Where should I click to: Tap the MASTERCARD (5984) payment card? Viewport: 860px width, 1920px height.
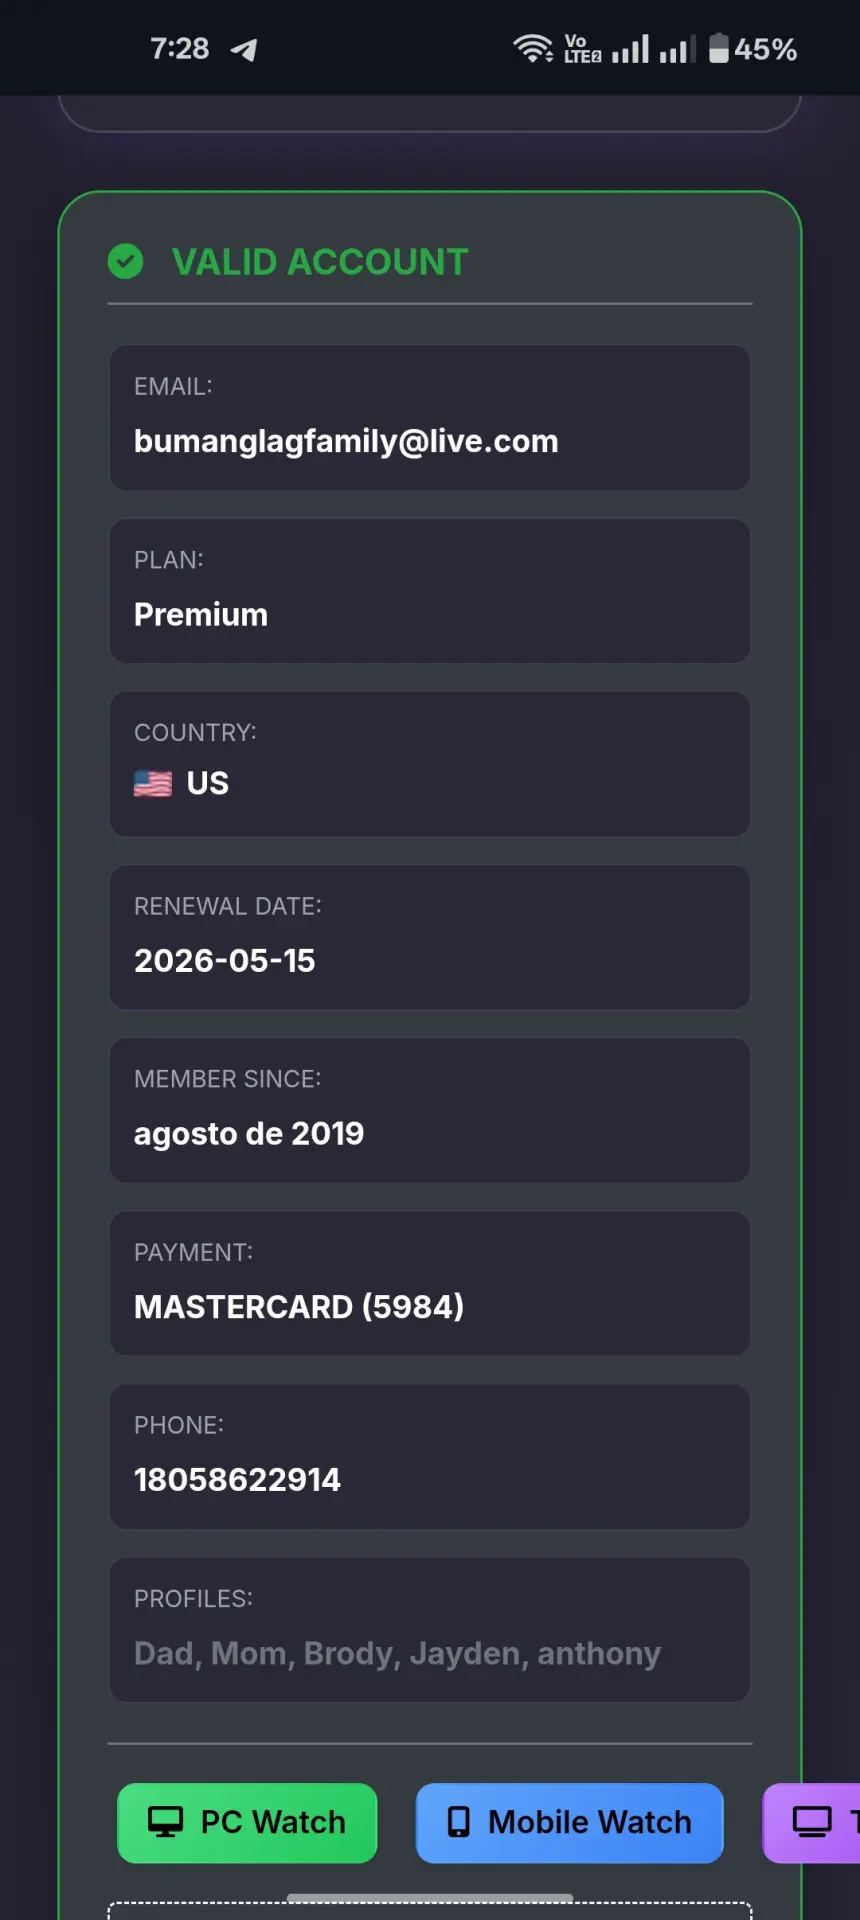tap(430, 1284)
